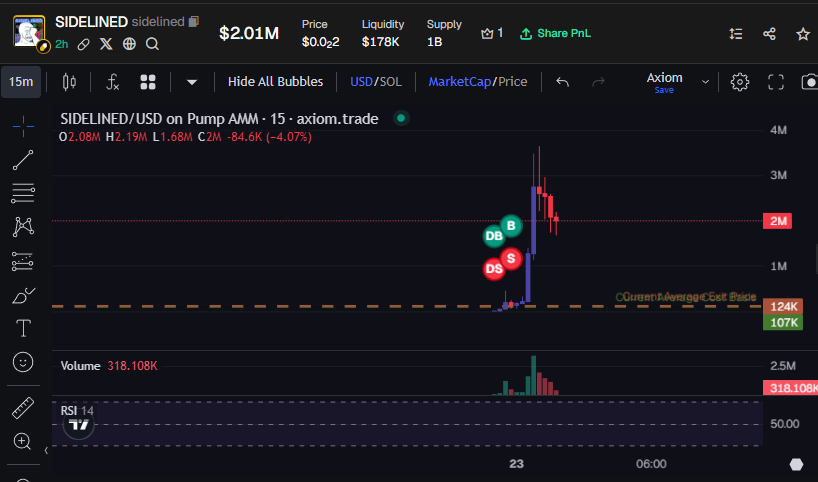Open the emoji and icons tool
The height and width of the screenshot is (482, 818).
click(23, 362)
